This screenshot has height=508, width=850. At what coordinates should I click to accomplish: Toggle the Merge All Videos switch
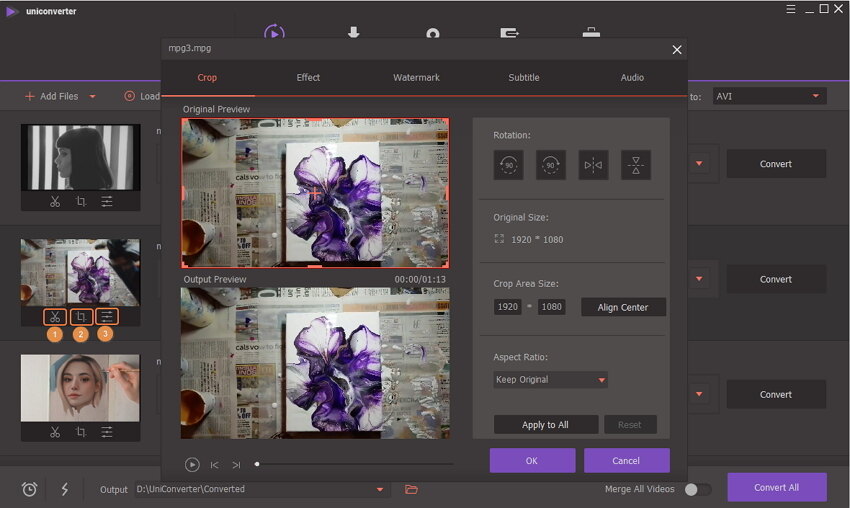pyautogui.click(x=697, y=489)
